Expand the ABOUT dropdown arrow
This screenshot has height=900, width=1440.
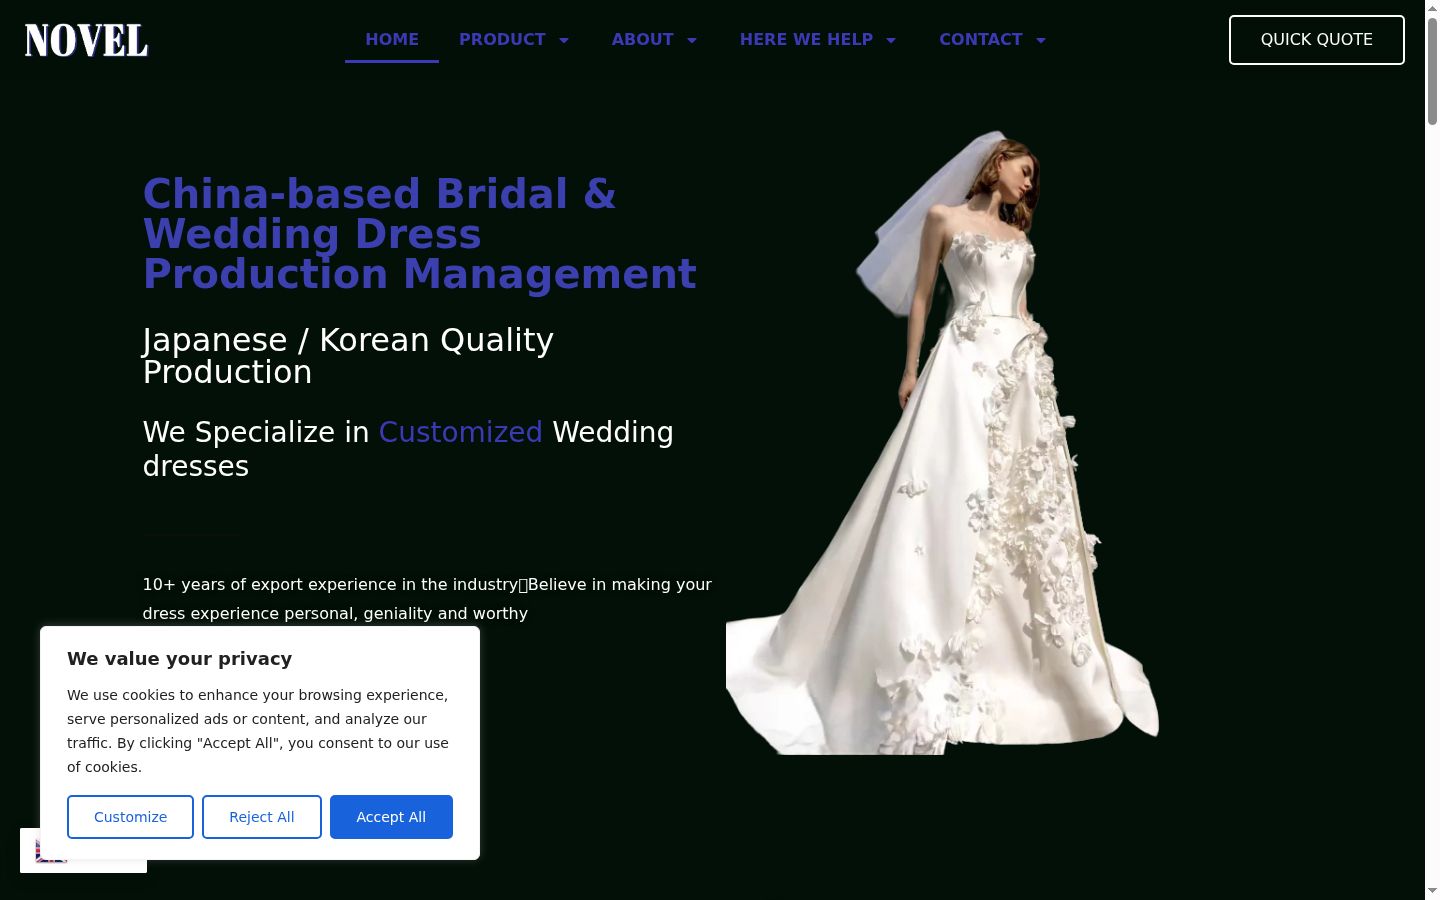point(692,40)
